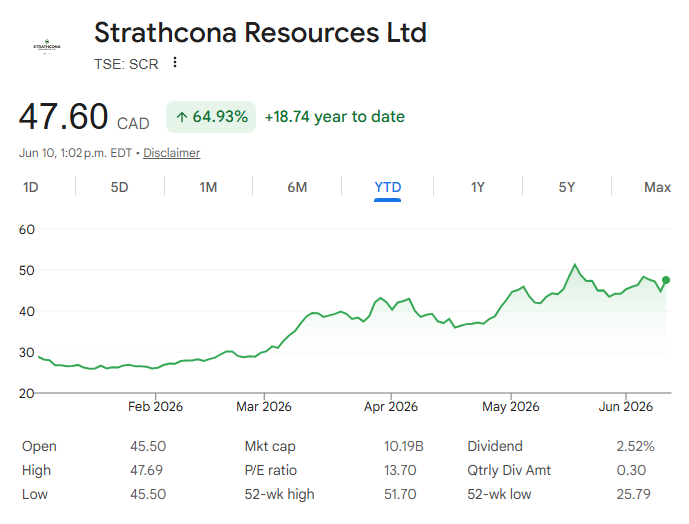Click the Feb 2026 axis label
This screenshot has height=524, width=689.
click(x=156, y=407)
